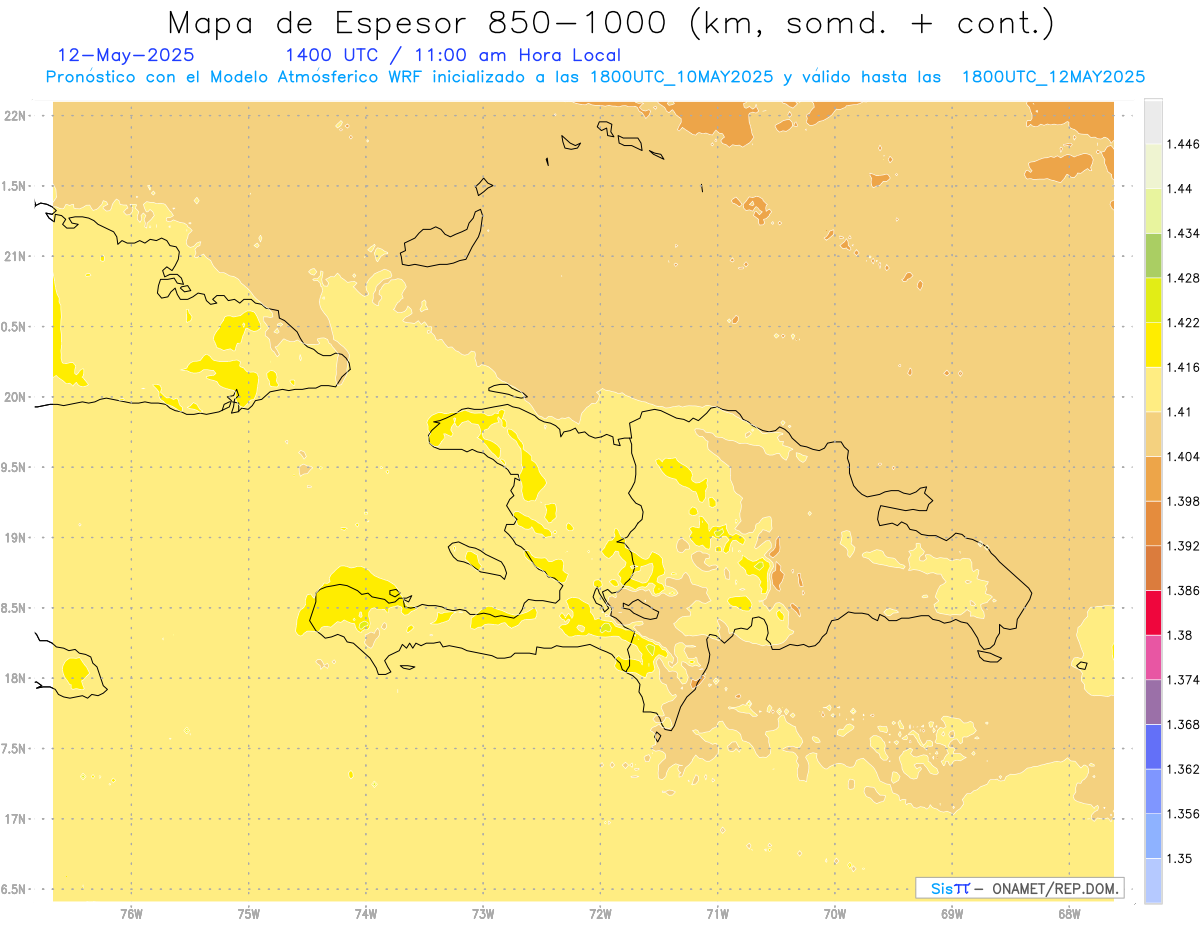Click the colorbar value '1.404'

pos(1183,456)
